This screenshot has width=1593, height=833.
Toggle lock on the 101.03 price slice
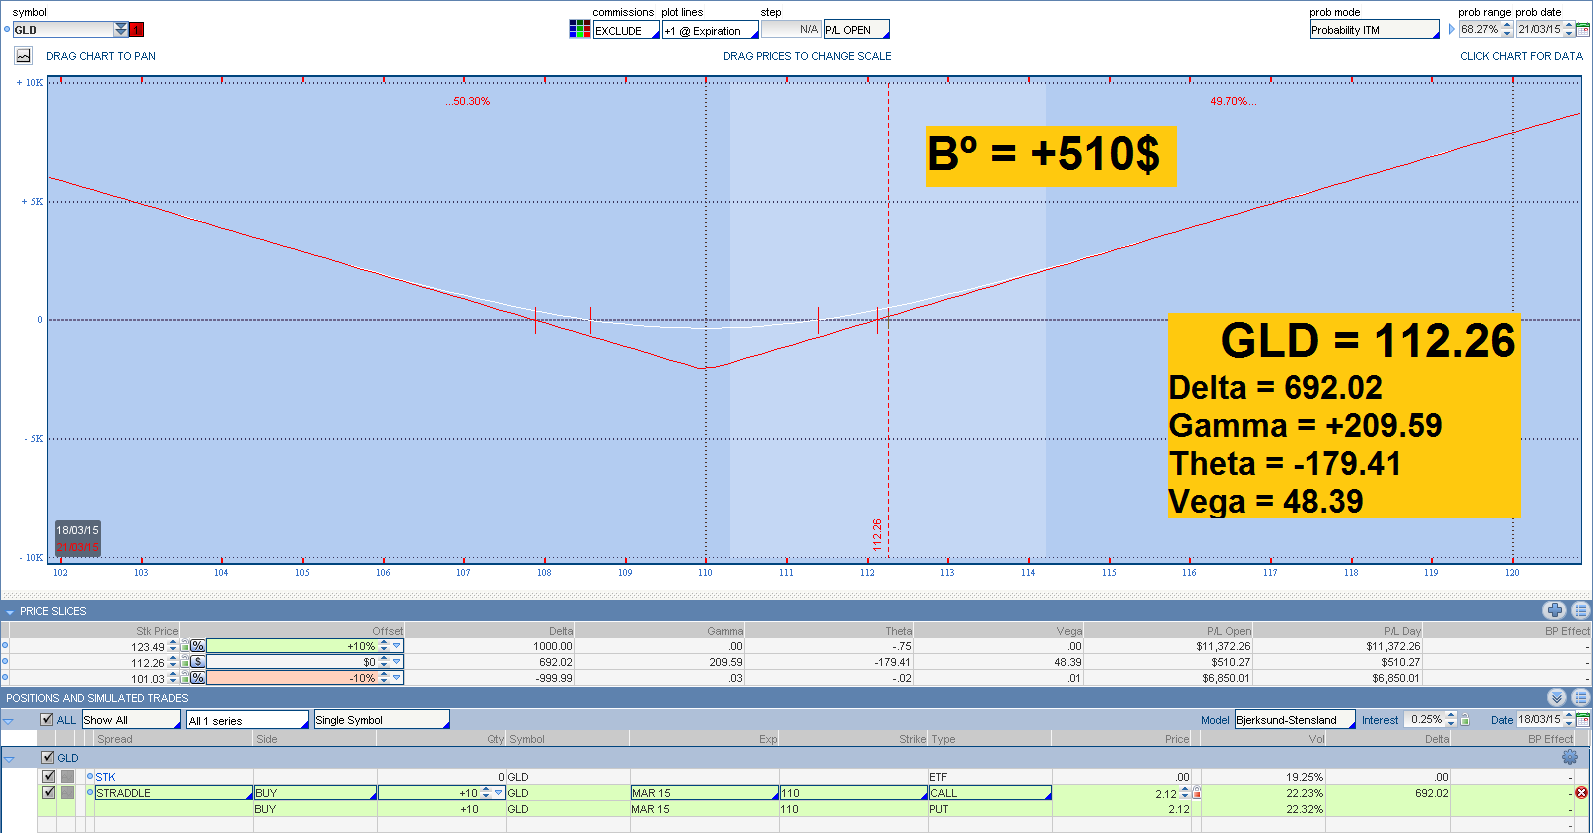click(x=184, y=678)
